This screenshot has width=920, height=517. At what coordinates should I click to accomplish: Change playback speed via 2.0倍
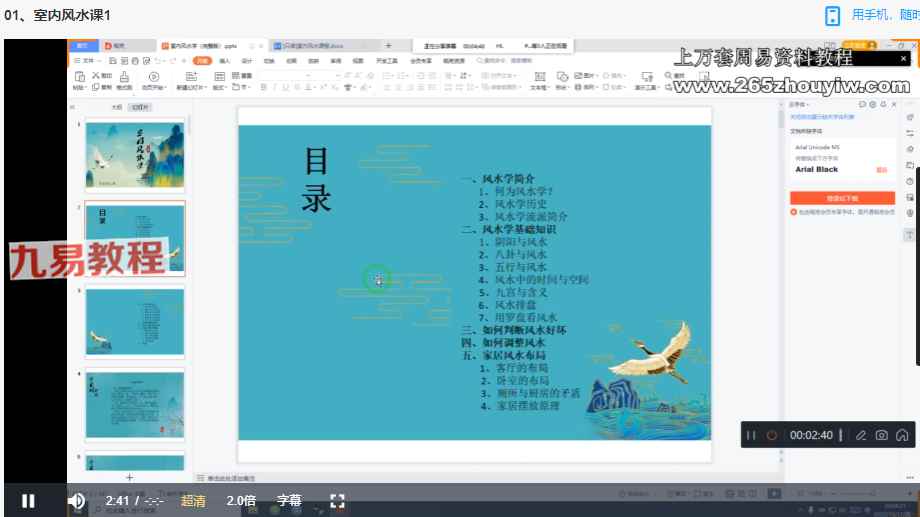pyautogui.click(x=241, y=501)
